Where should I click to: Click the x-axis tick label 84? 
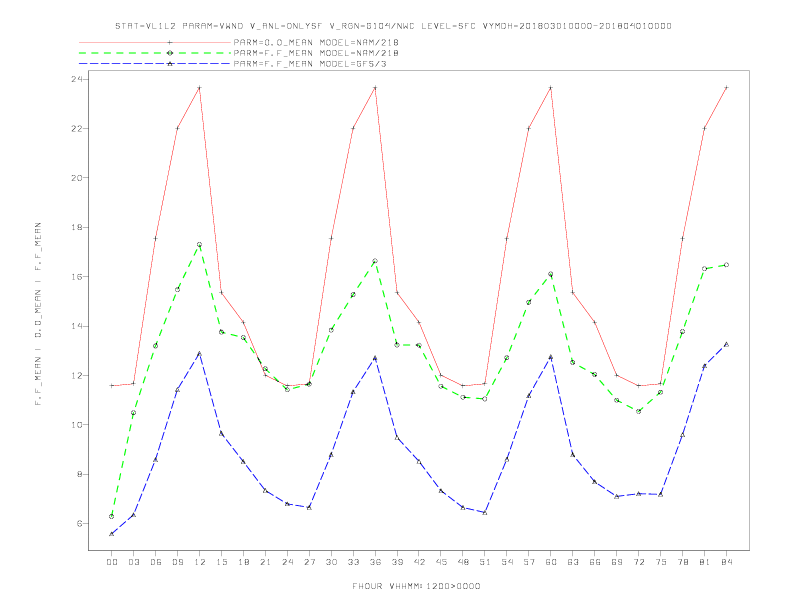click(x=726, y=562)
